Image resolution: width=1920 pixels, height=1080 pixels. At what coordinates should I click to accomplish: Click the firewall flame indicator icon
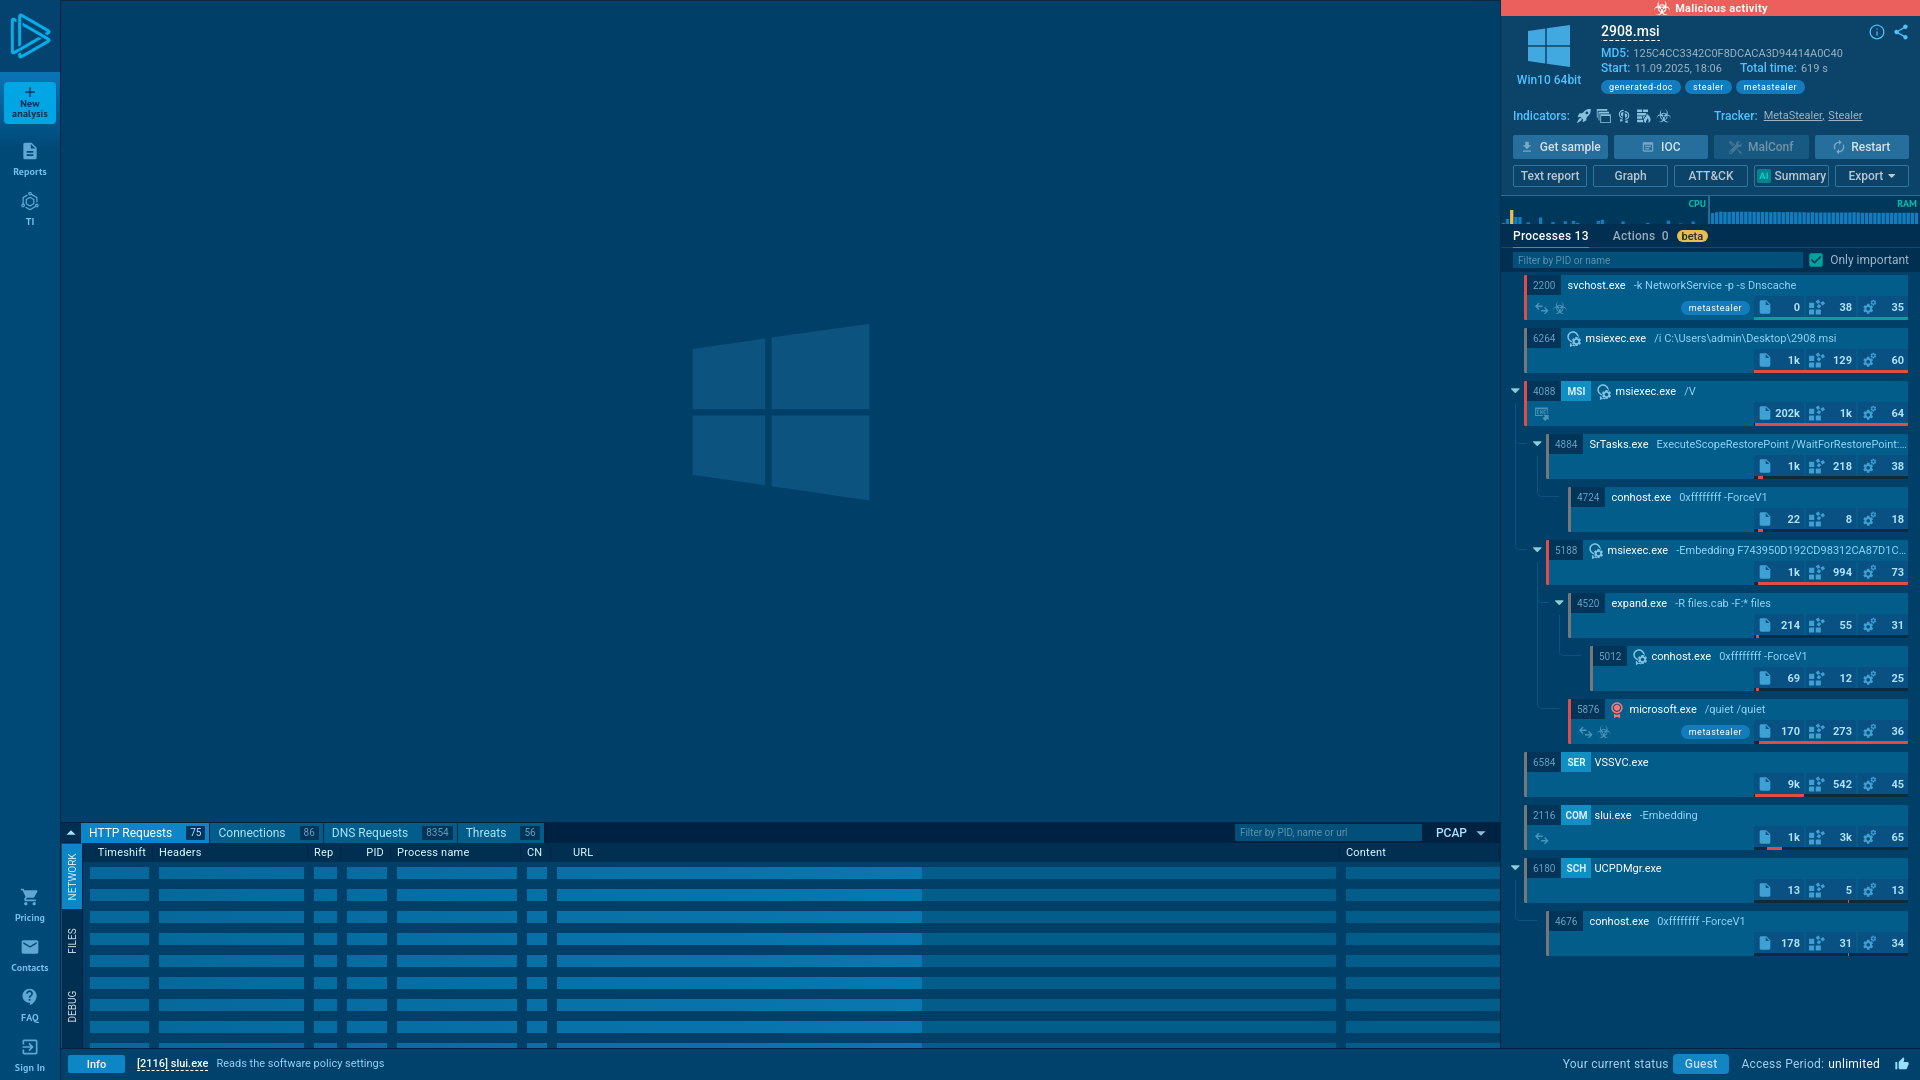pos(1643,116)
